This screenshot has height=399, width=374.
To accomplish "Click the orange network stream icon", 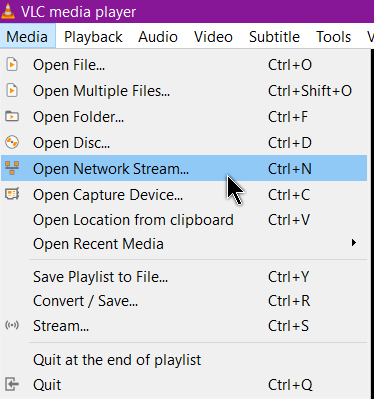I will coord(12,168).
